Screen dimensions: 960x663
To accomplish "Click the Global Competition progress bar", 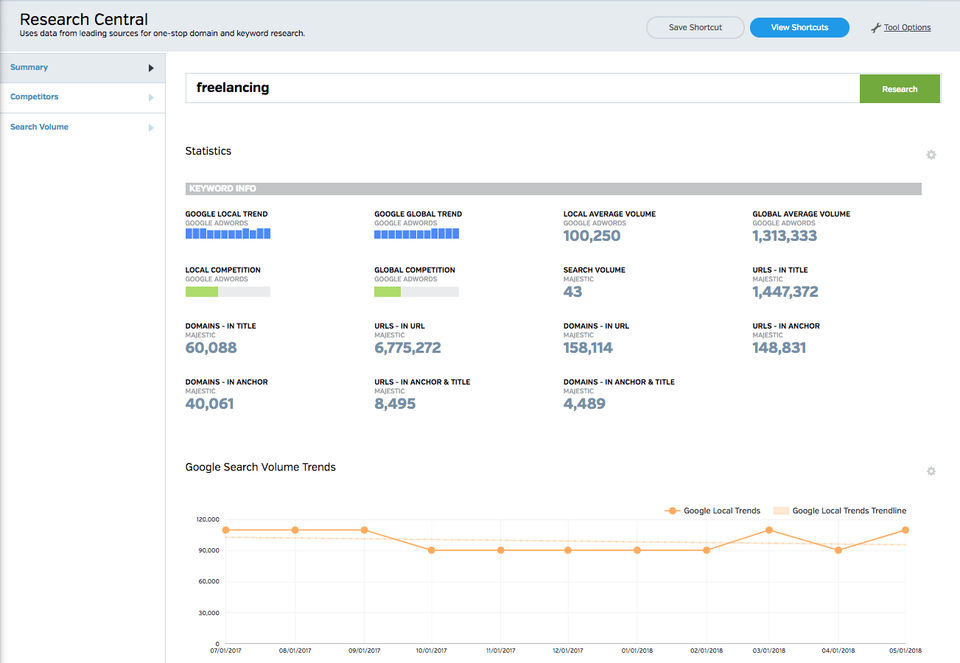I will tap(416, 292).
